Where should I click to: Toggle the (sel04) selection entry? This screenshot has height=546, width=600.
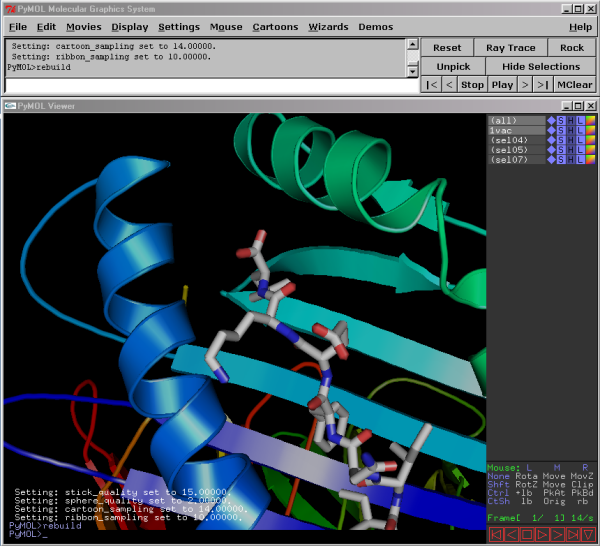516,140
